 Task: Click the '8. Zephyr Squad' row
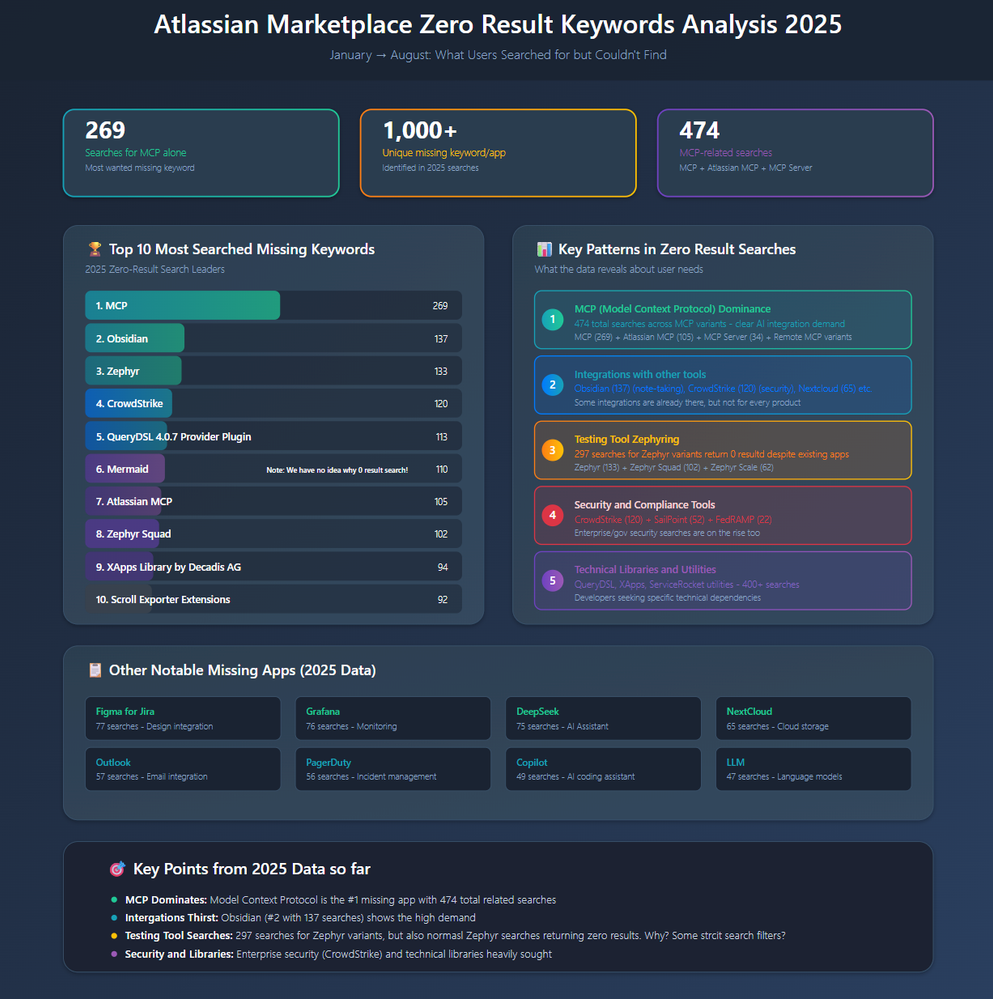click(x=273, y=534)
